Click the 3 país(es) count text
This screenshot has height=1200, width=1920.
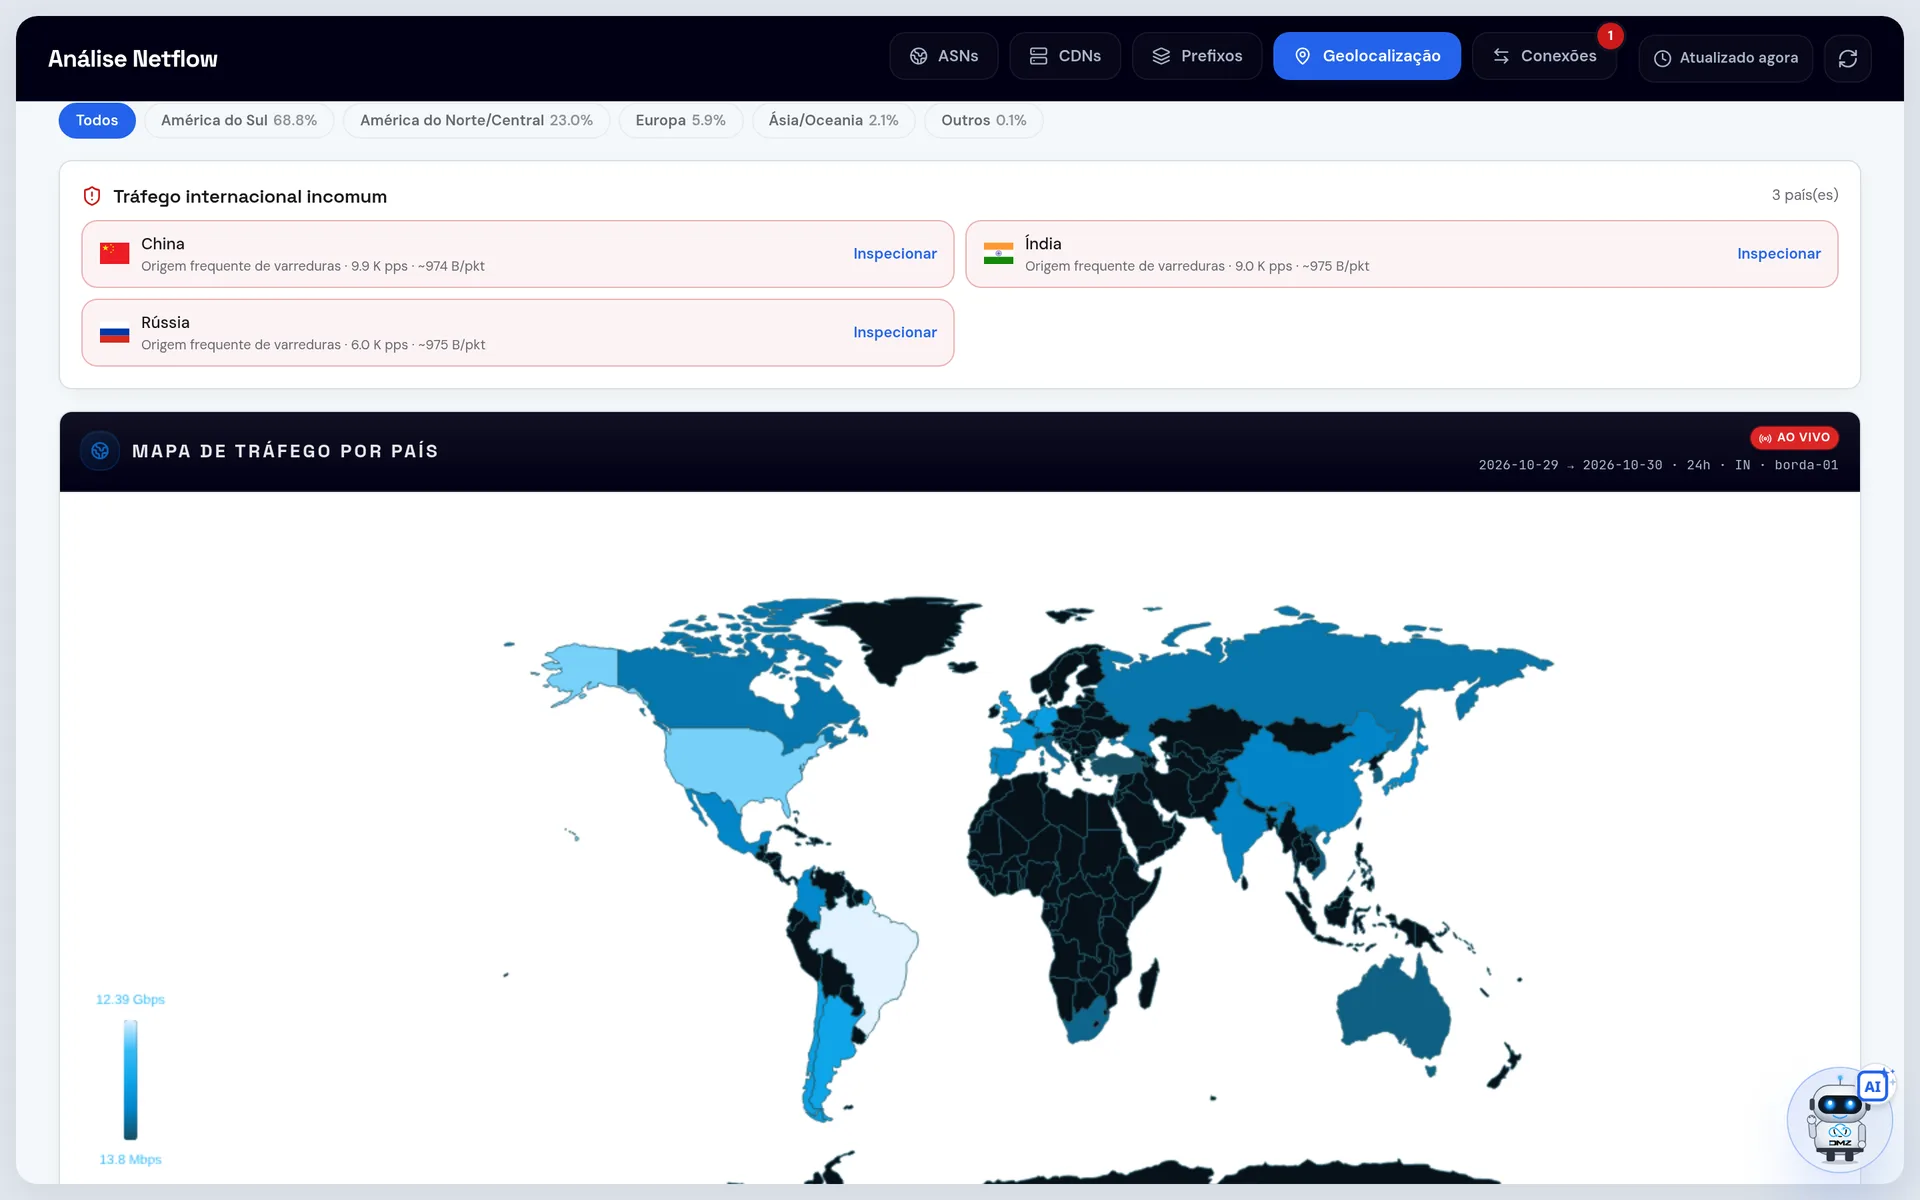point(1804,195)
